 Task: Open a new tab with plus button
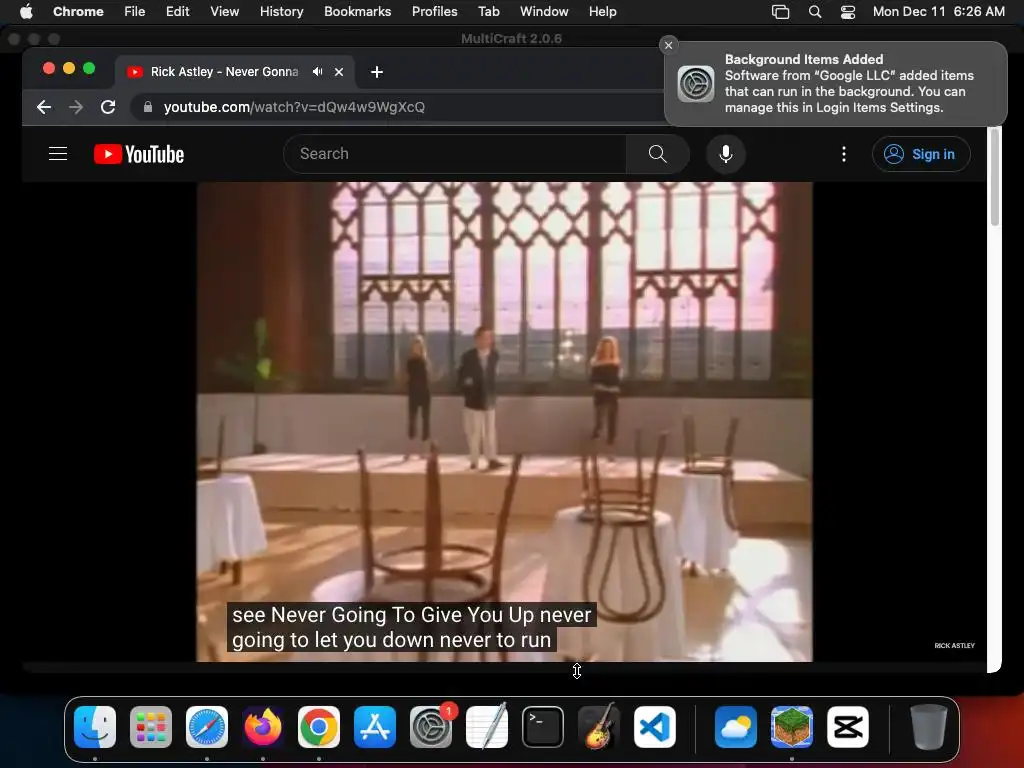click(377, 72)
